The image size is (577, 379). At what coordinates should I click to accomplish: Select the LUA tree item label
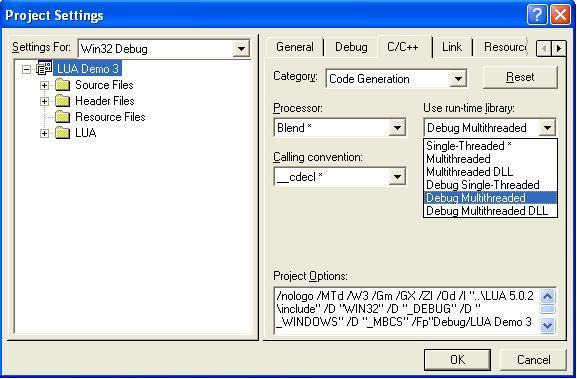click(x=85, y=133)
